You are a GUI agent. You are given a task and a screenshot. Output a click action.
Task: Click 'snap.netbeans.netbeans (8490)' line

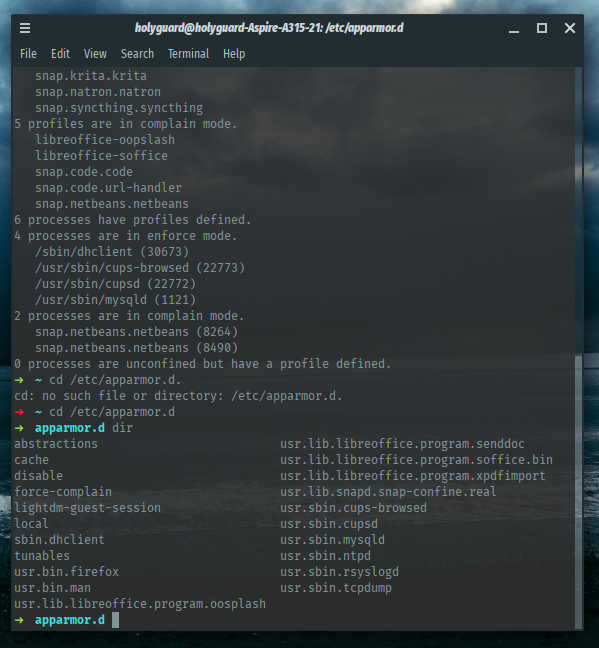(x=136, y=348)
